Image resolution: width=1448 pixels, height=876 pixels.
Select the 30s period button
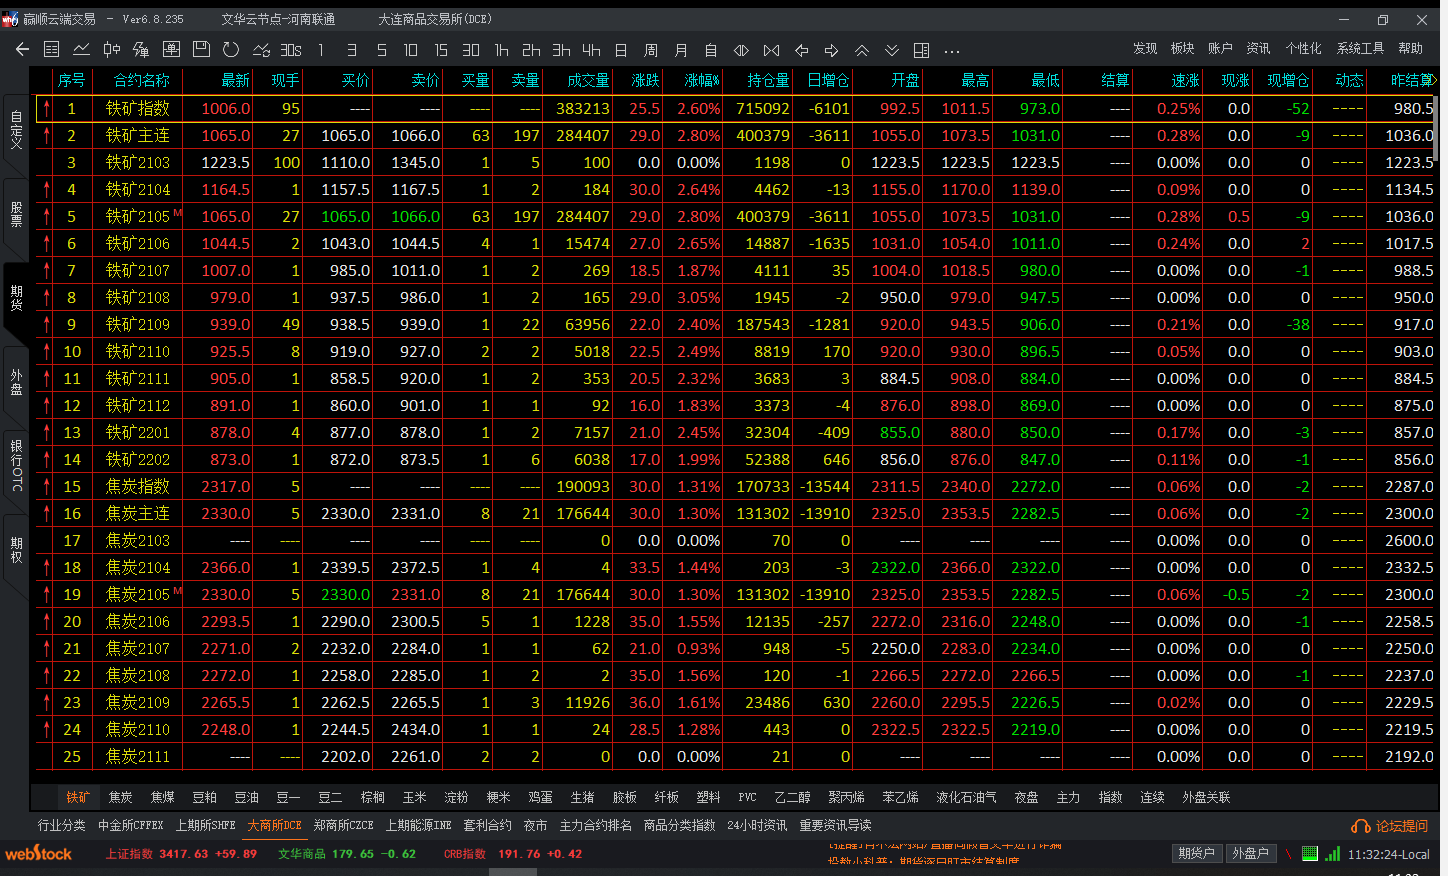click(x=291, y=49)
